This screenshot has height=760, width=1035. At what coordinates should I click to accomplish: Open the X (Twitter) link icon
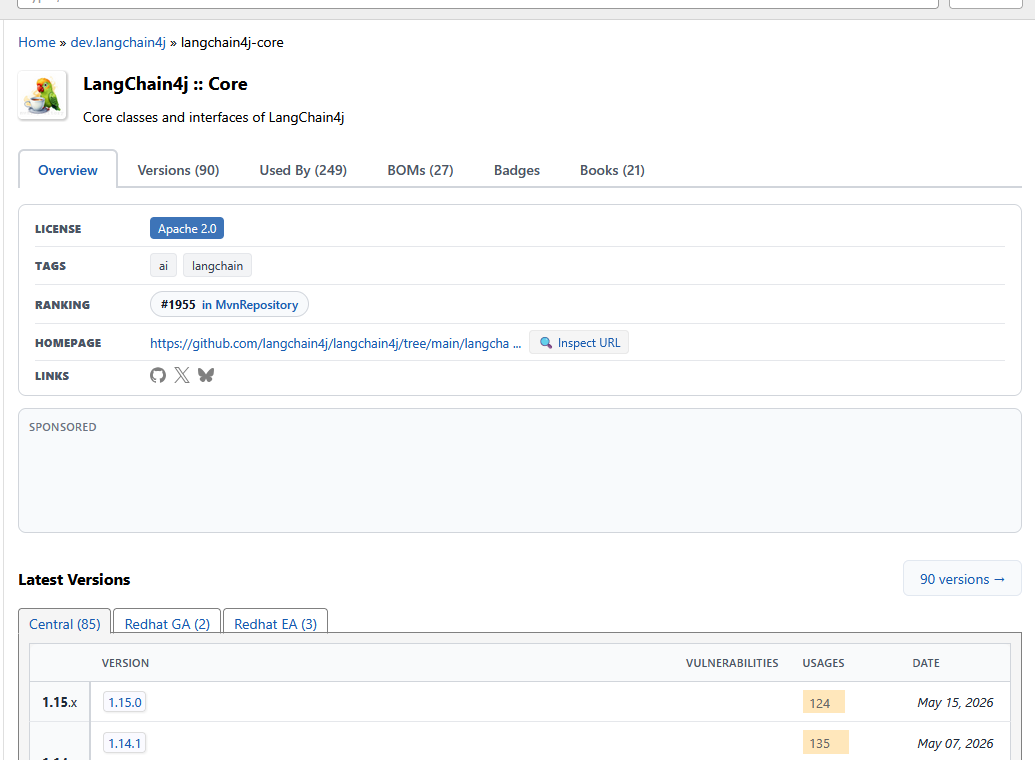pyautogui.click(x=182, y=375)
